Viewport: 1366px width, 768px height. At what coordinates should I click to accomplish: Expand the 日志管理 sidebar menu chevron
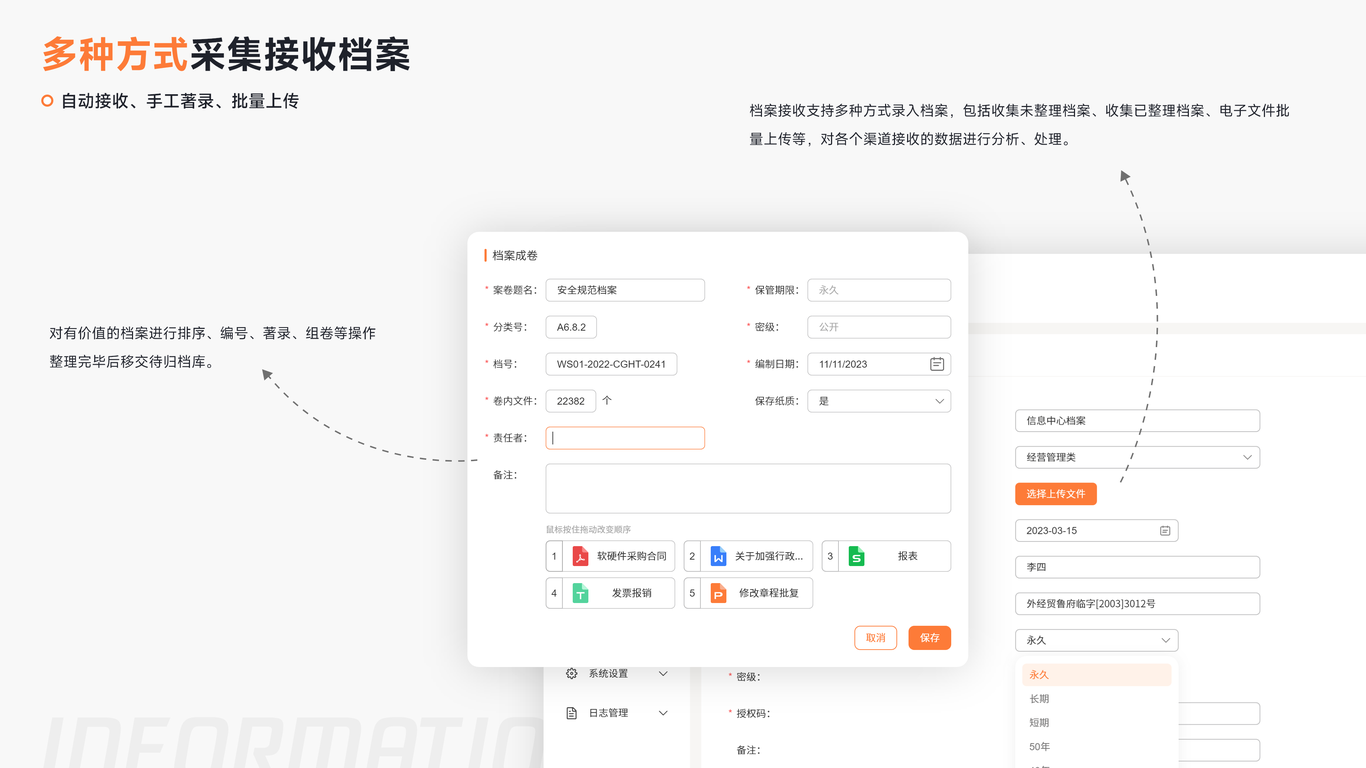point(663,713)
